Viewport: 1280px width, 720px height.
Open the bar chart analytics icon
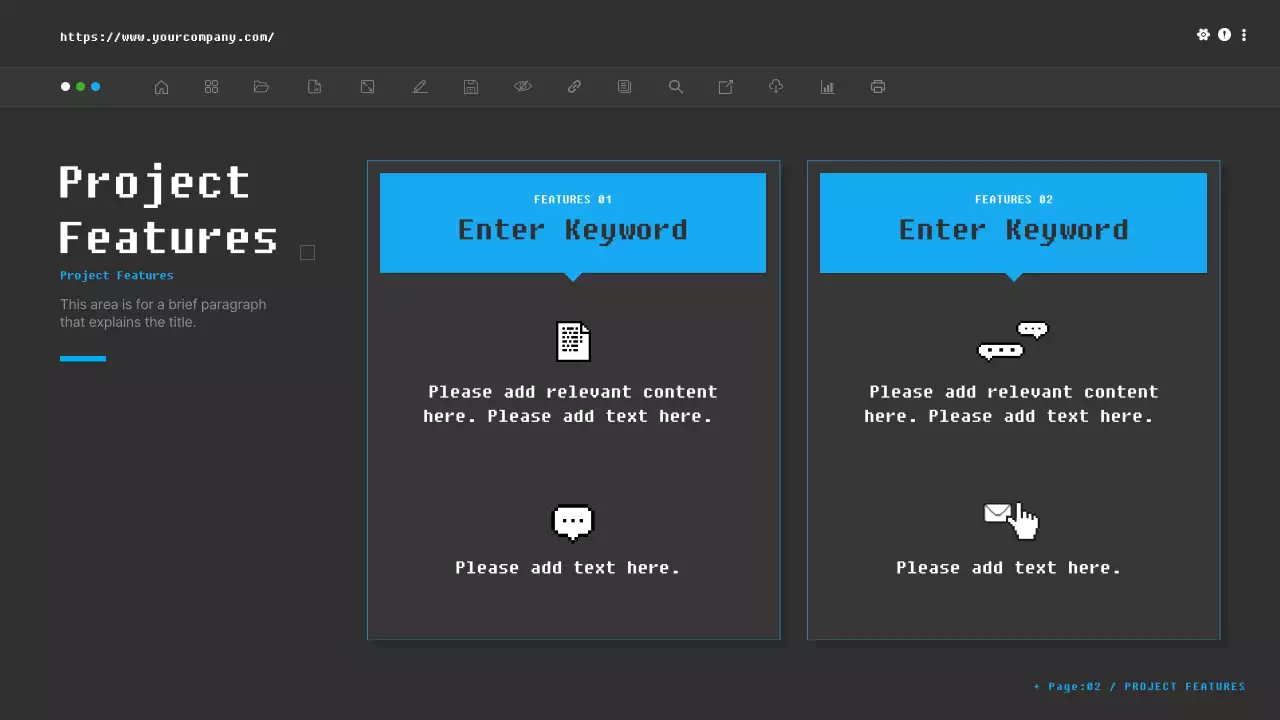click(x=827, y=87)
